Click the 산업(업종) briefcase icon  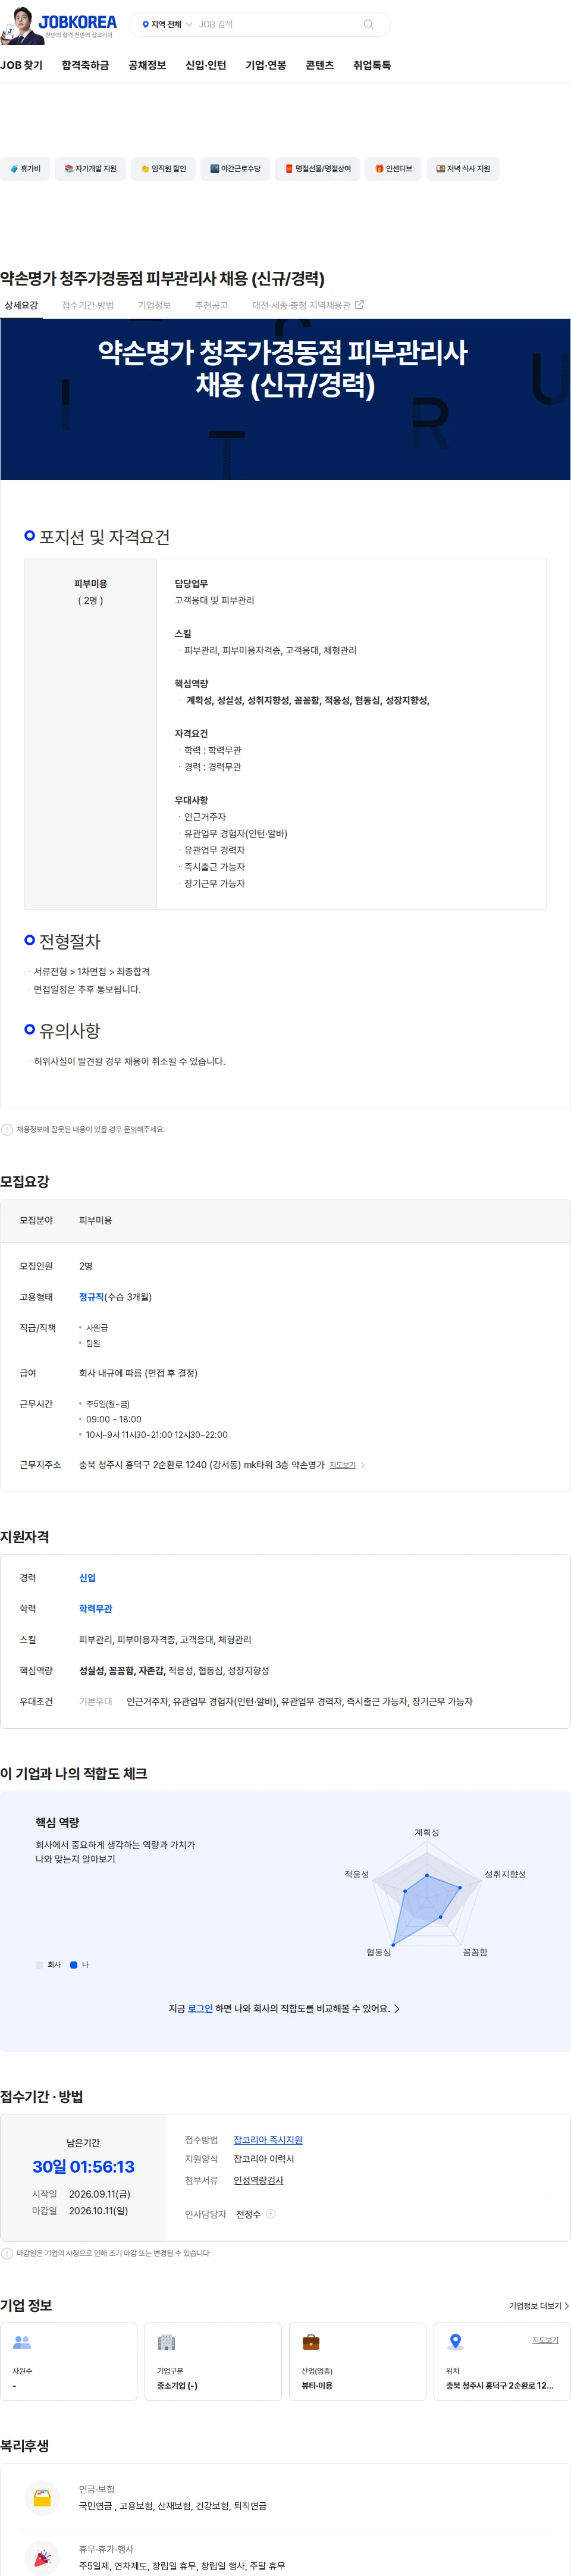coord(311,2342)
